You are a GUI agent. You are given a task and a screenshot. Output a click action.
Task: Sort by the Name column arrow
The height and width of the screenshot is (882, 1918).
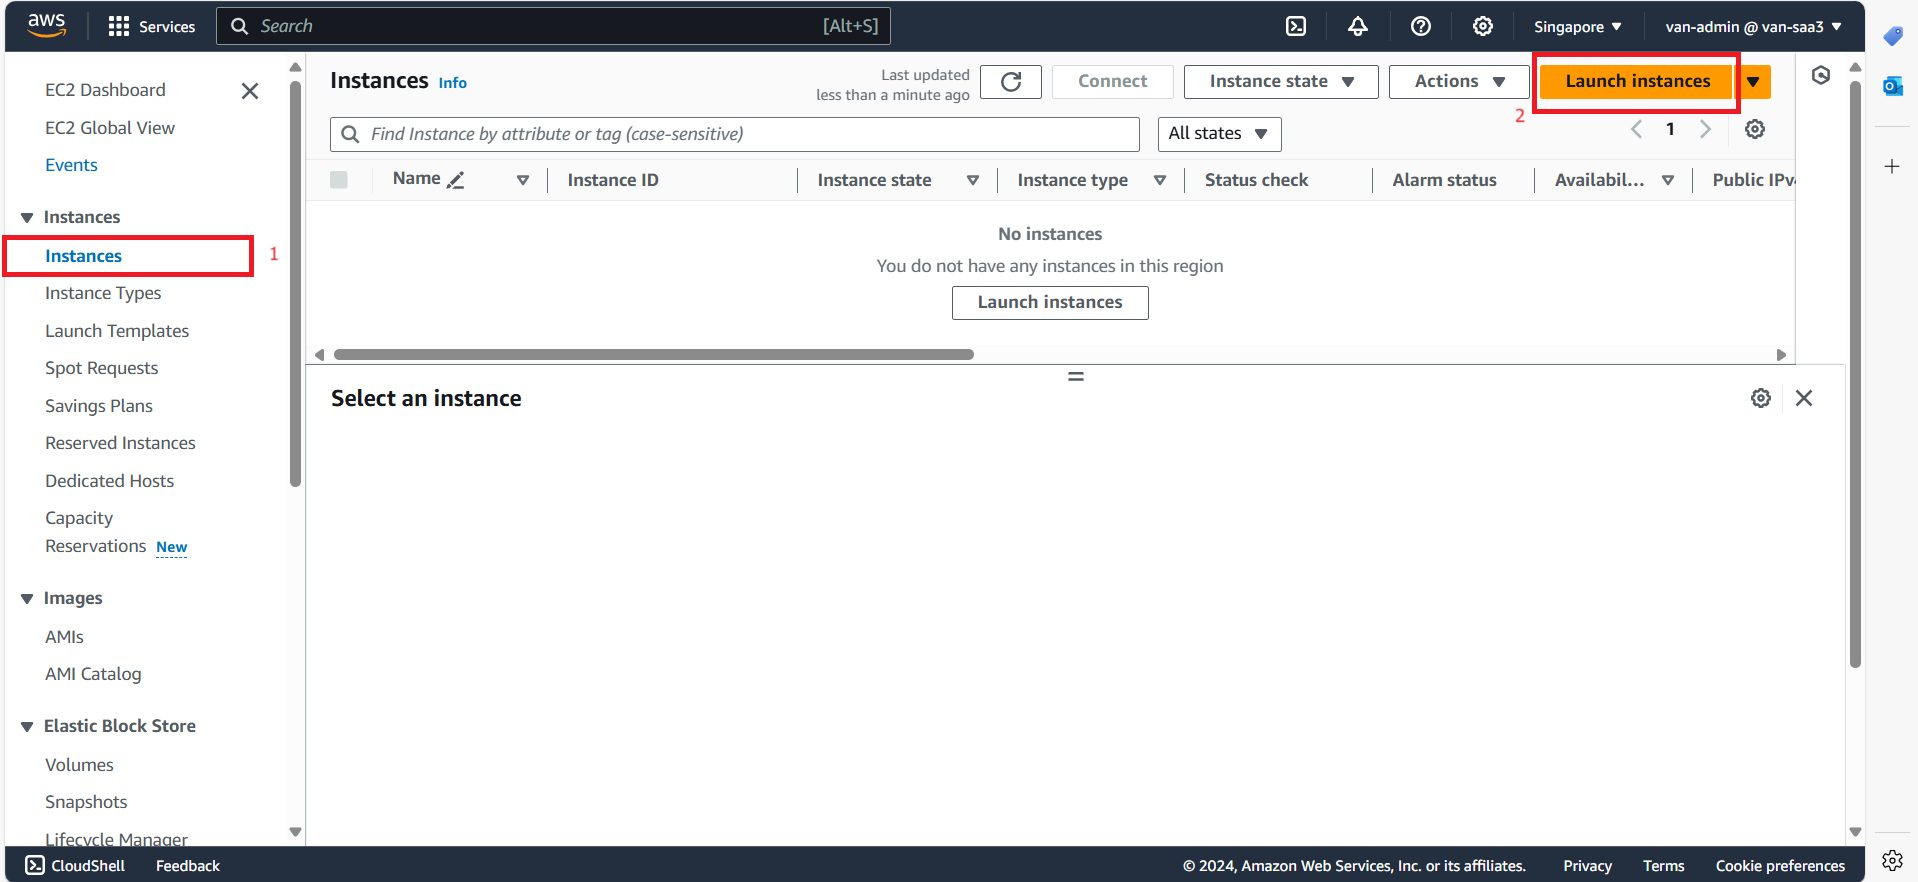pos(523,180)
